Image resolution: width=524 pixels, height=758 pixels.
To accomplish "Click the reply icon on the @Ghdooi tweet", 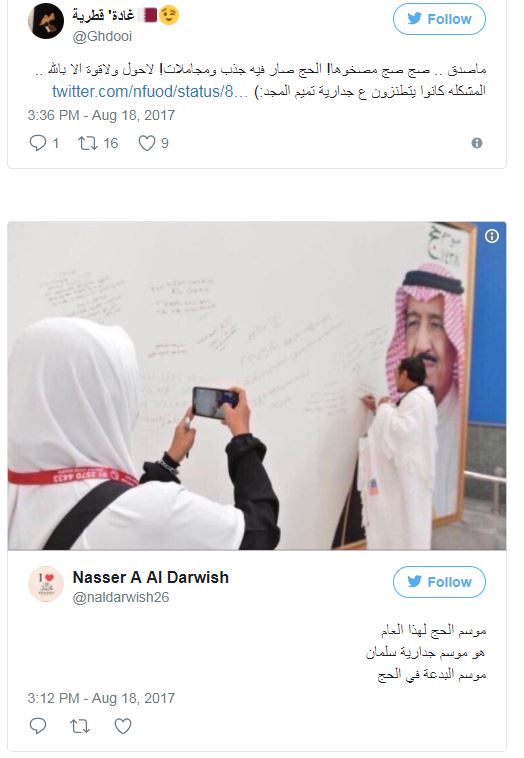I will [38, 143].
